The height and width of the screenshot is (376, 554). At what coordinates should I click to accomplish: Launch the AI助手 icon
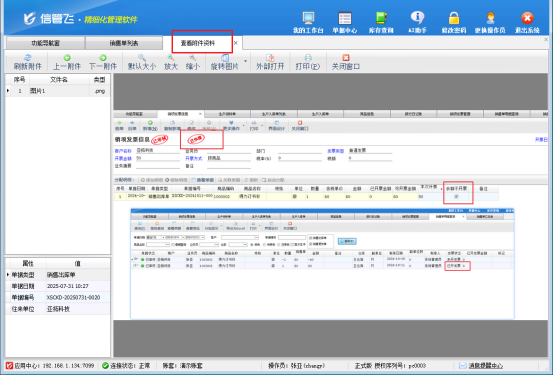click(417, 23)
